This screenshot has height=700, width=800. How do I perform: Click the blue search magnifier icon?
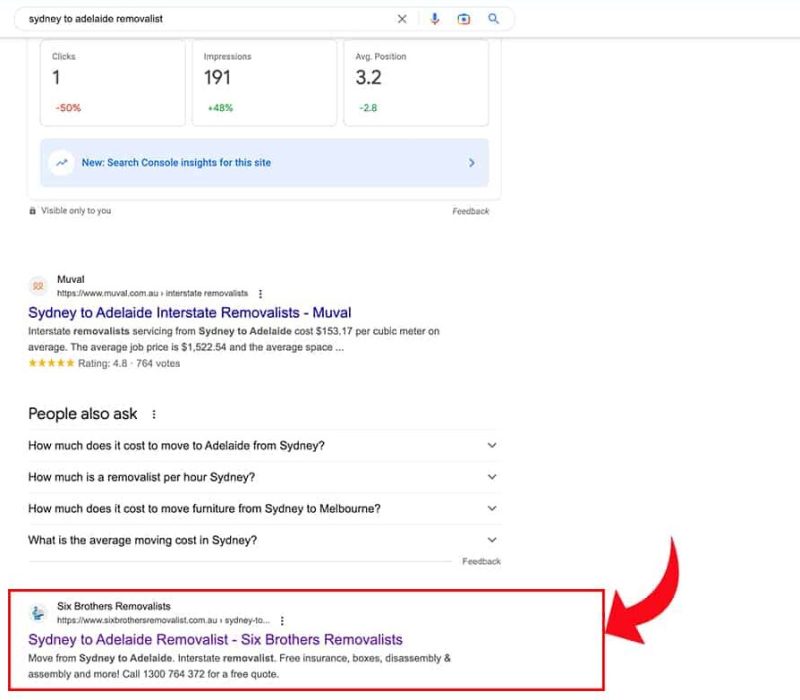pos(493,19)
